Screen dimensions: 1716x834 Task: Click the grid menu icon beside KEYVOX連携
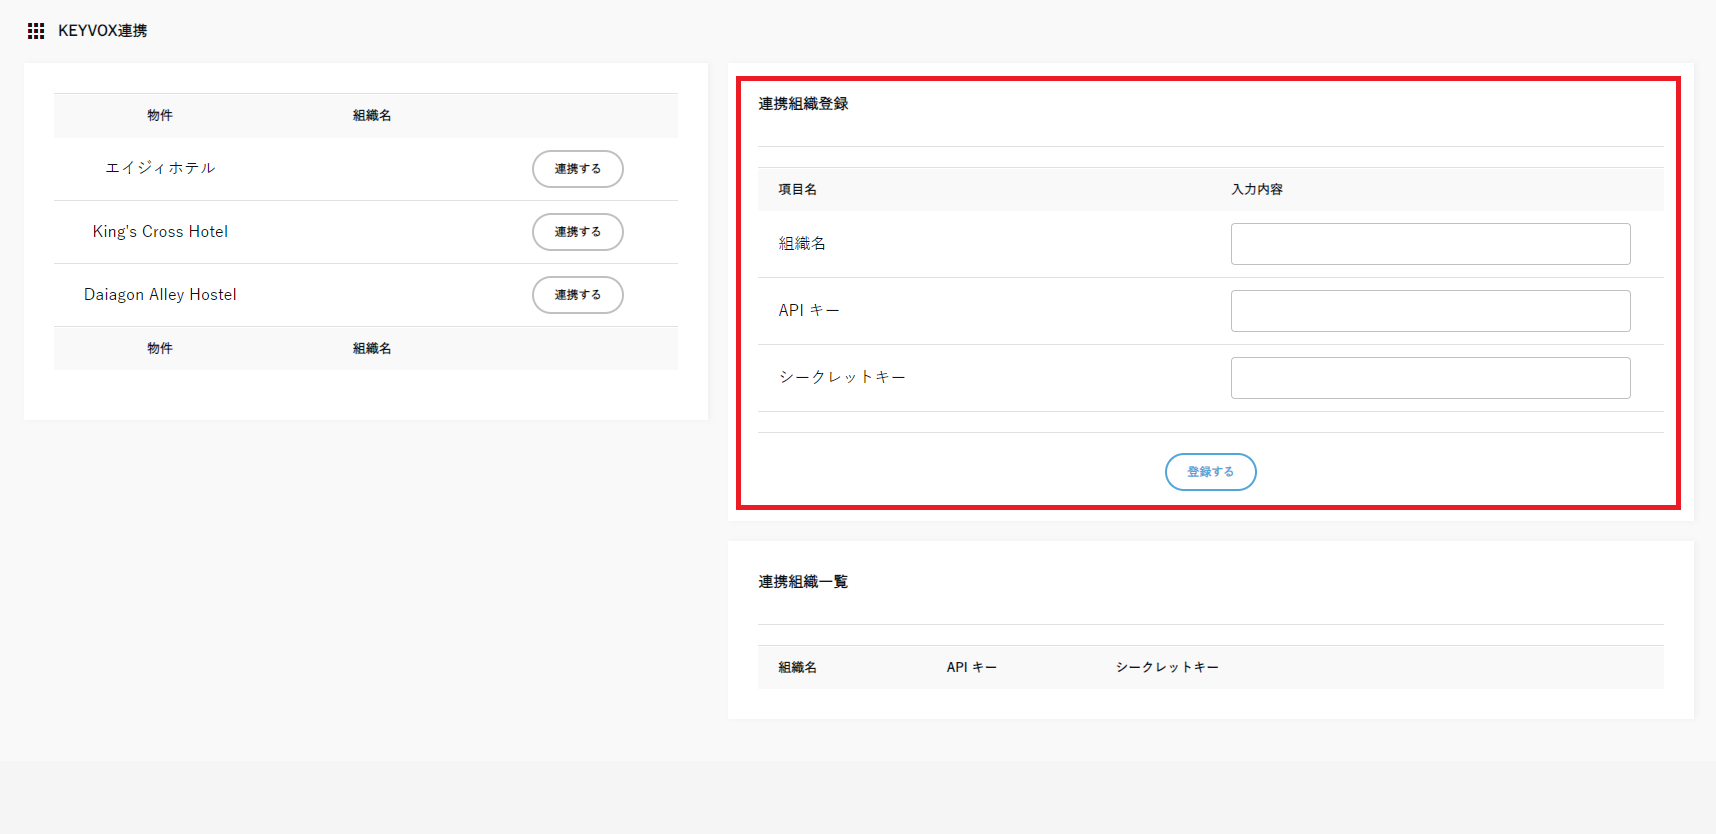coord(36,31)
